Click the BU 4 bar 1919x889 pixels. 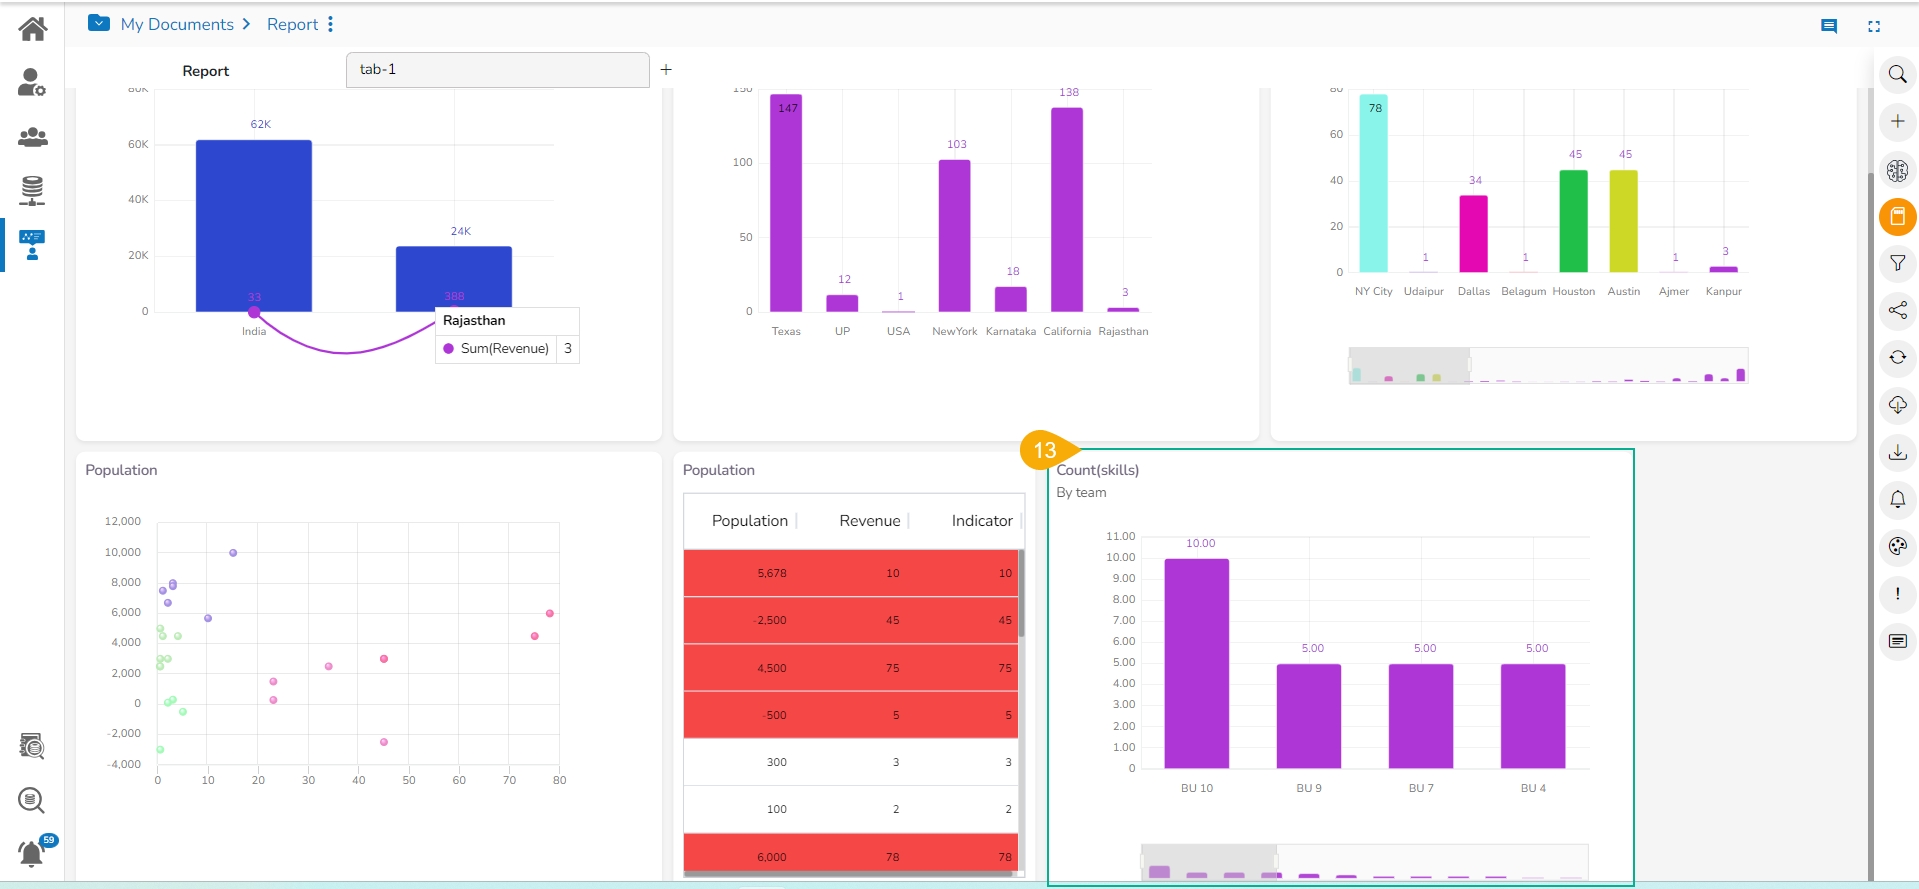point(1533,716)
